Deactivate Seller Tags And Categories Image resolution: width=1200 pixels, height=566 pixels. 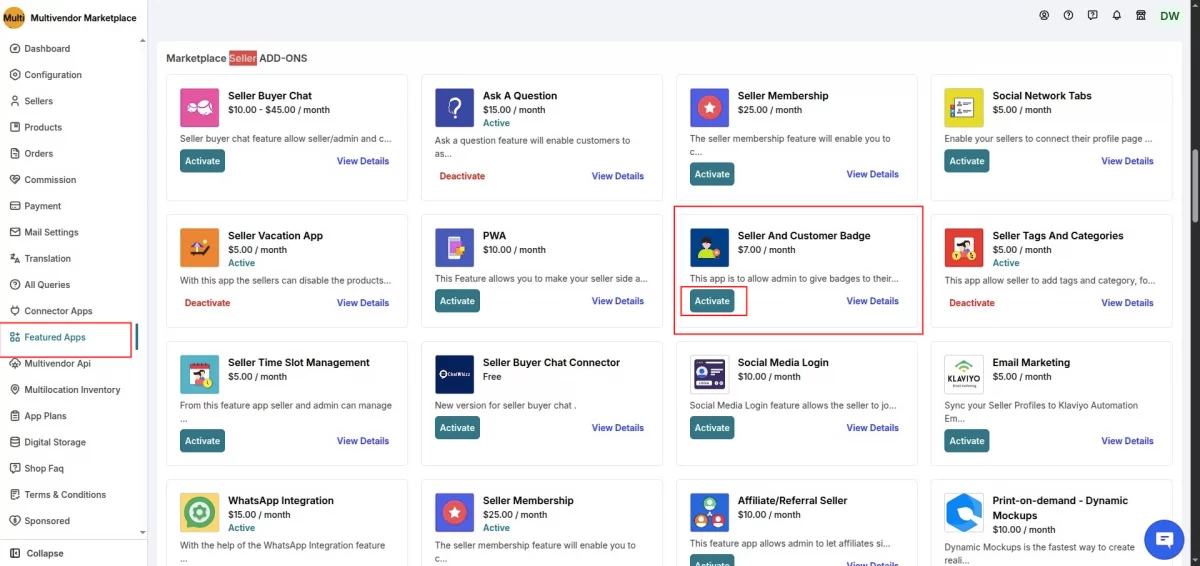tap(972, 303)
